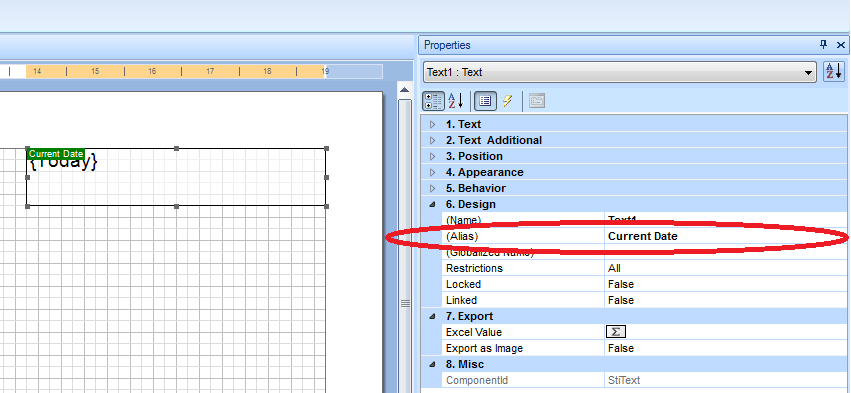Open the Excel Value sigma editor

coord(615,332)
